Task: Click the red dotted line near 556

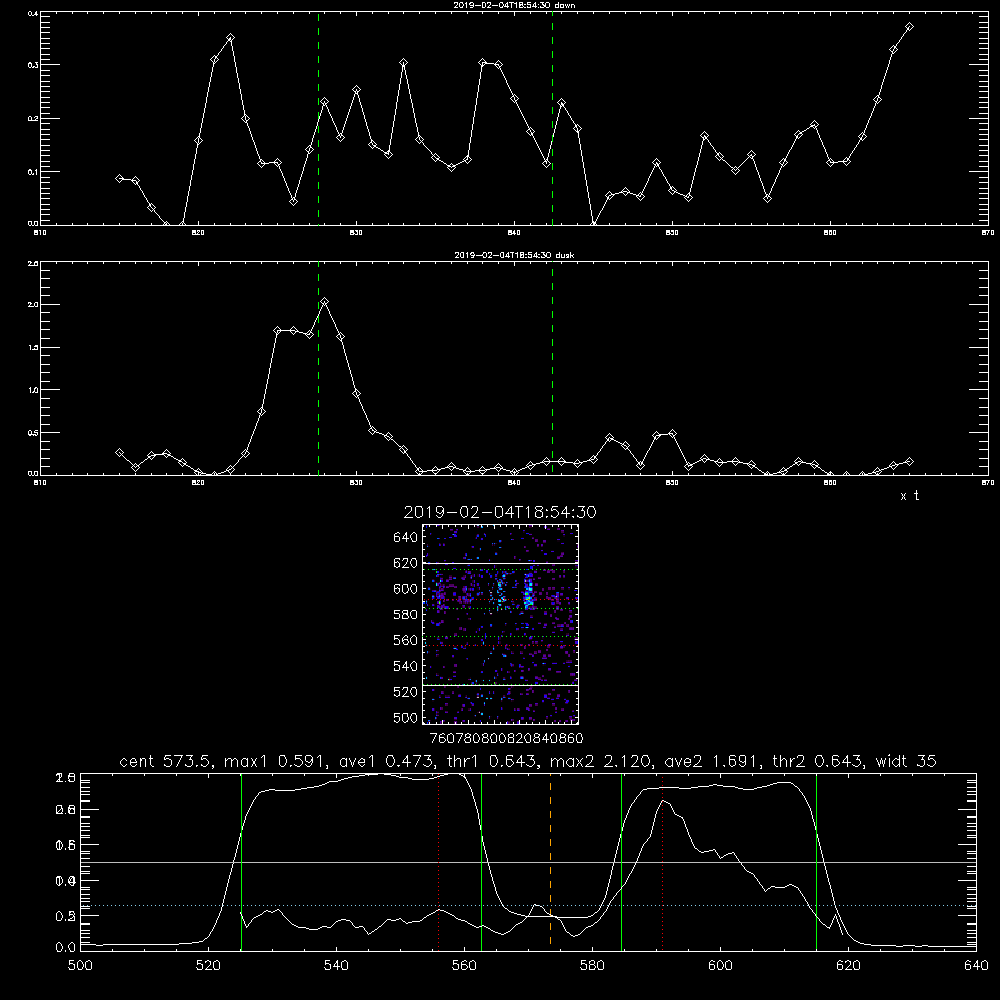Action: click(438, 861)
